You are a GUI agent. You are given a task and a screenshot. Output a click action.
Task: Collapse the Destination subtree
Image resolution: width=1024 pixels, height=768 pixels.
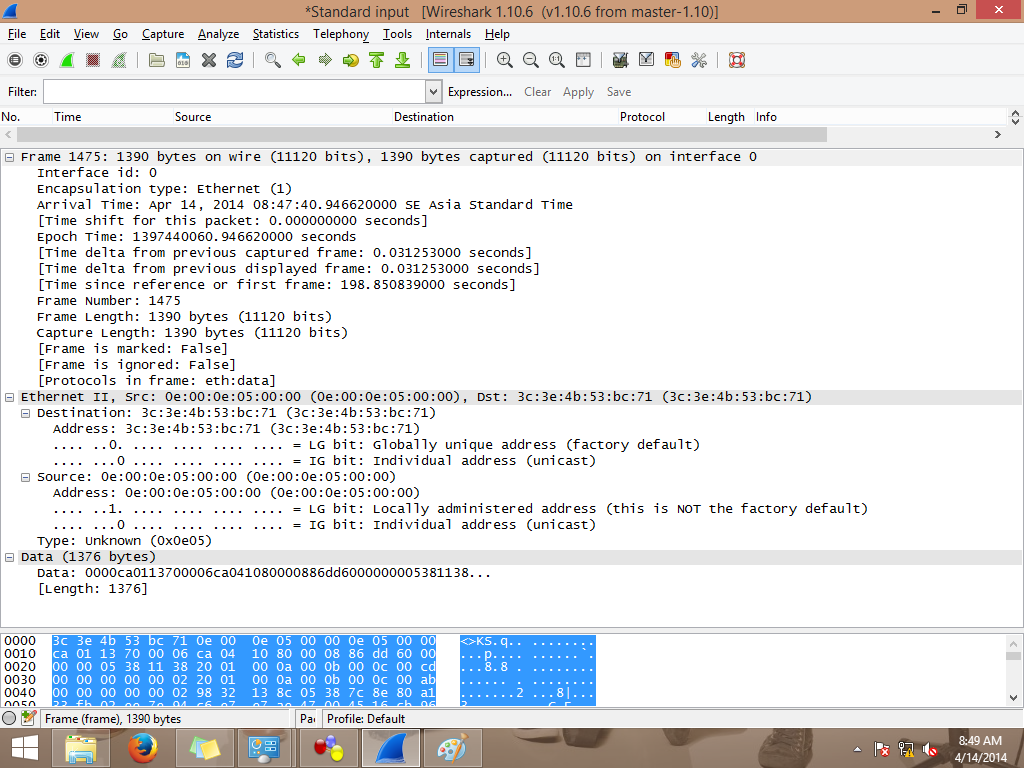click(x=25, y=413)
